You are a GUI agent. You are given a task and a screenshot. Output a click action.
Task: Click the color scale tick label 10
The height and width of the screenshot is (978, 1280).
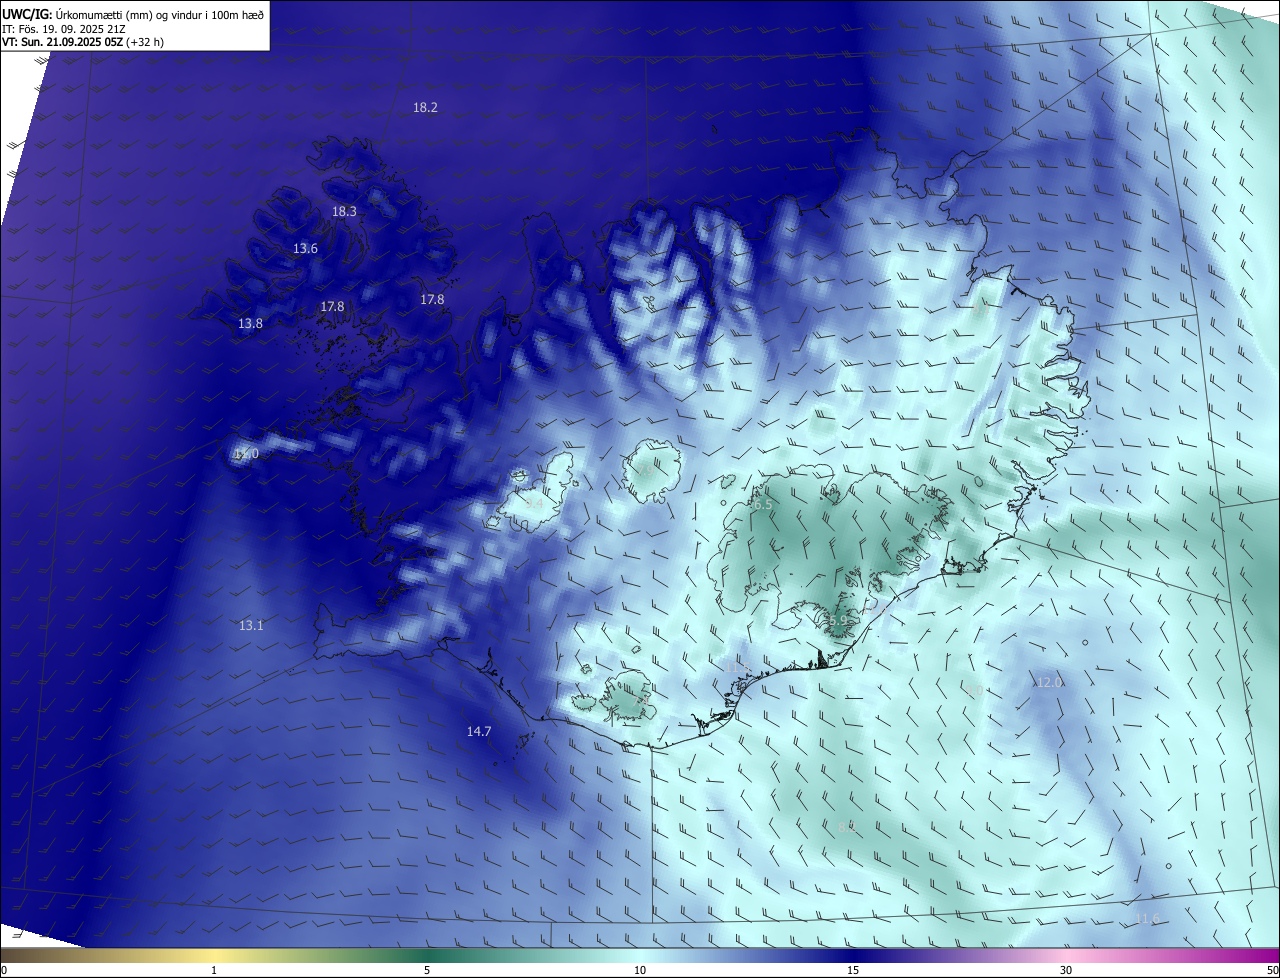[640, 971]
